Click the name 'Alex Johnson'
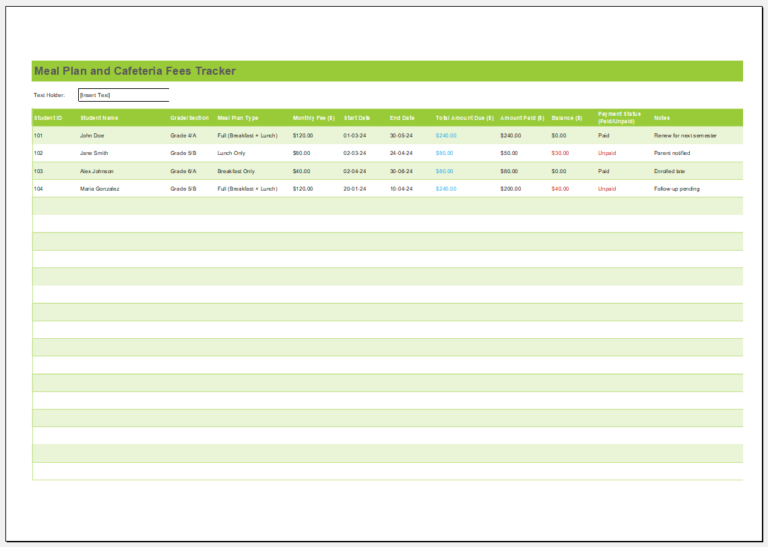 96,171
